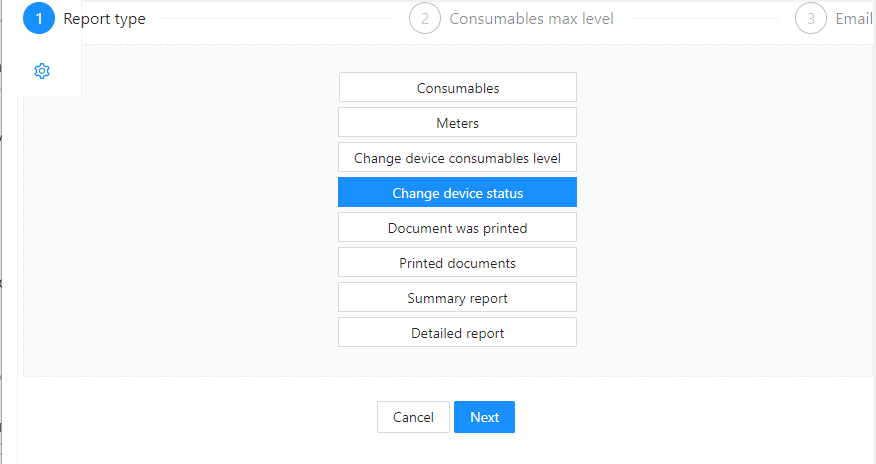Select Change device consumables level option
This screenshot has width=876, height=464.
pos(458,157)
